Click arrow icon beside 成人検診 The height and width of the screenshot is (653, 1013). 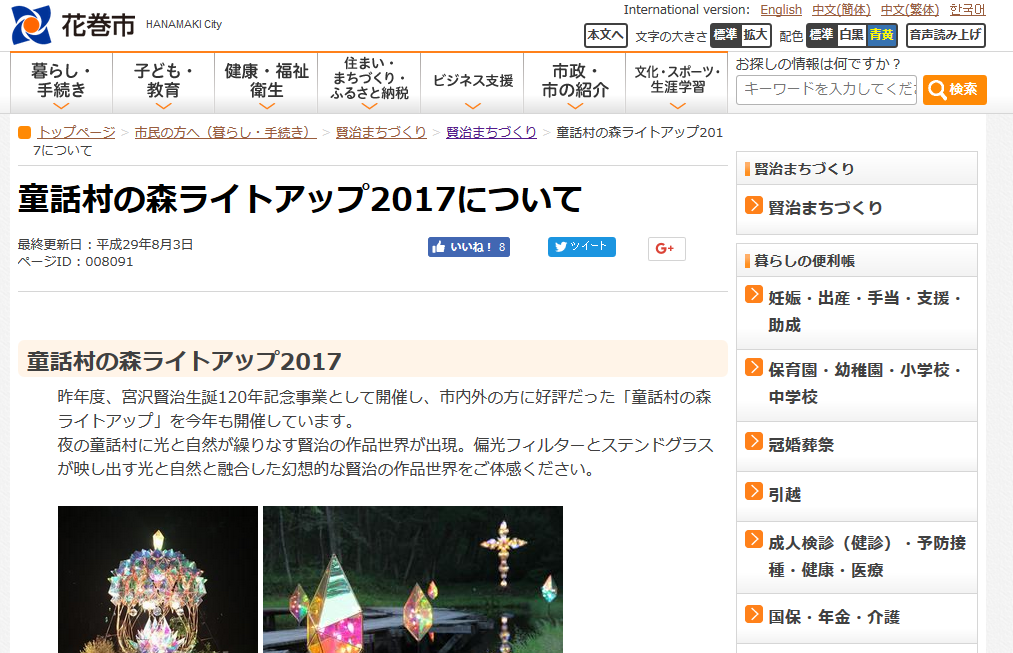tap(753, 539)
